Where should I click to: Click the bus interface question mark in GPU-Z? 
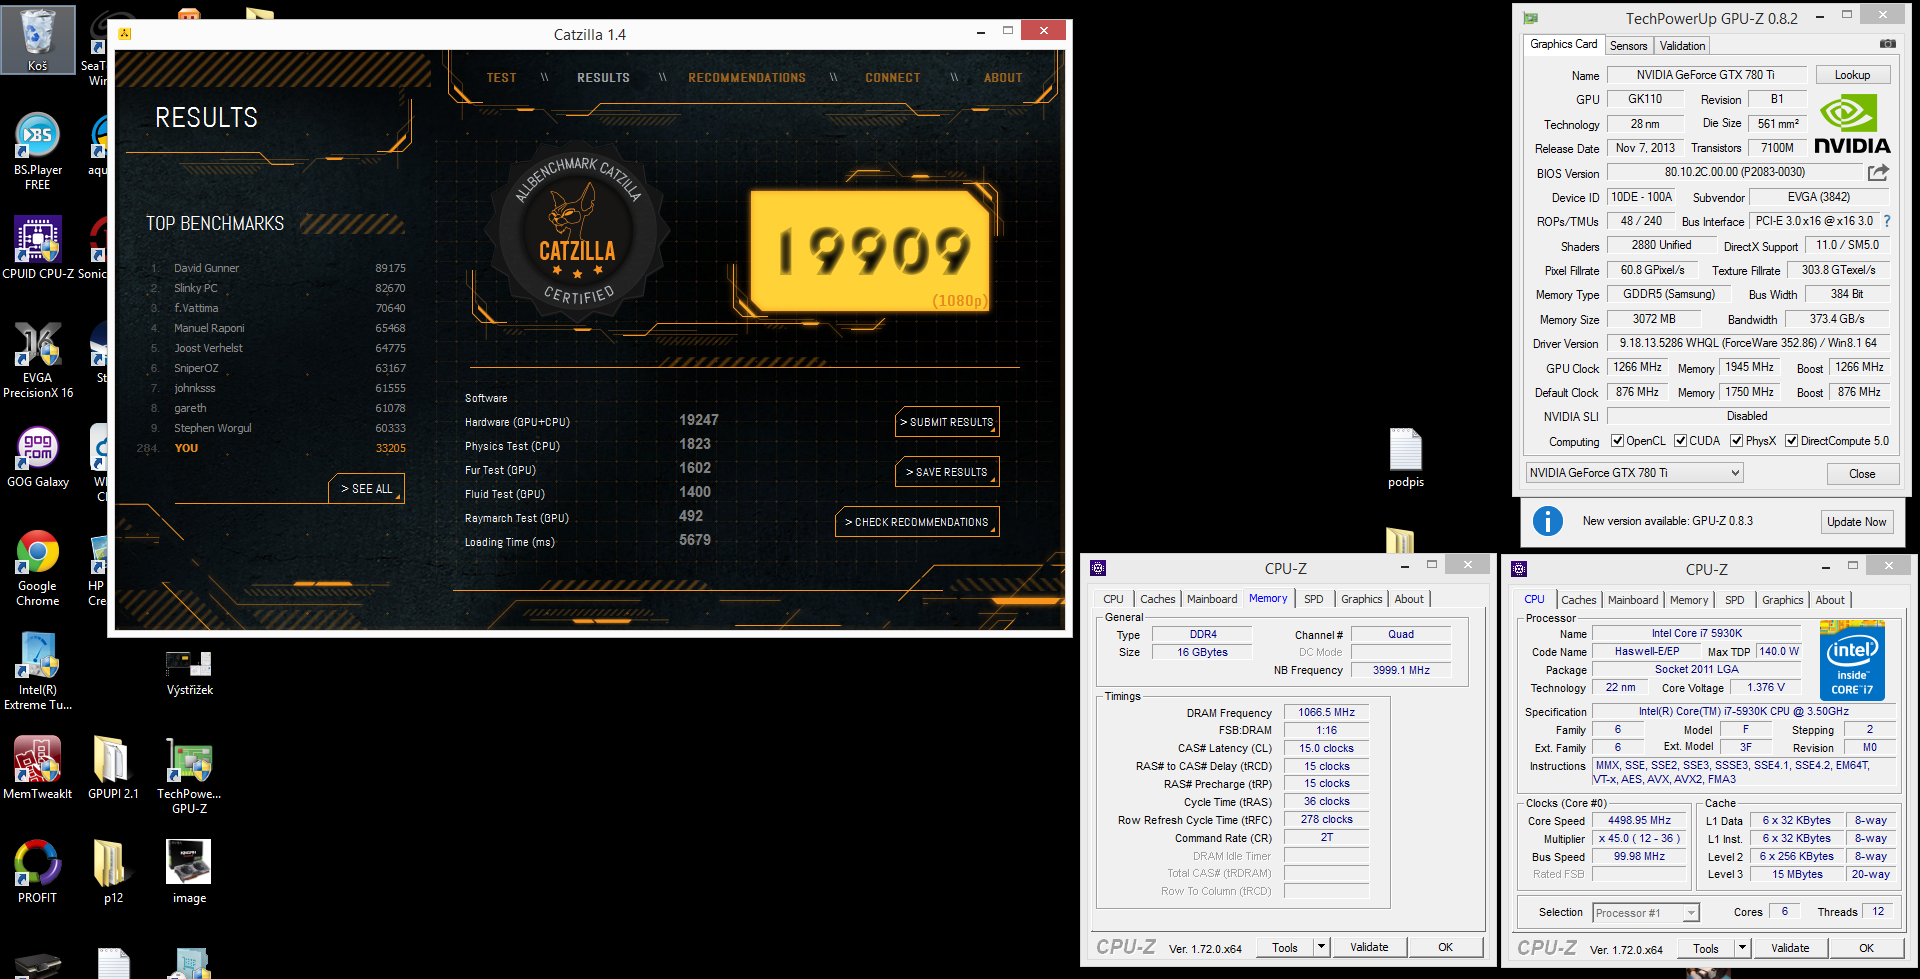(x=1887, y=221)
